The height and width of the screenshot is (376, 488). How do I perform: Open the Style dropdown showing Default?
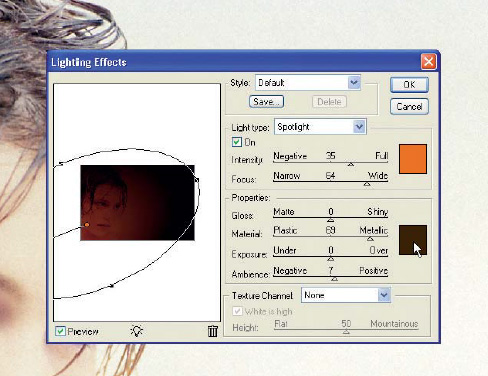click(308, 82)
